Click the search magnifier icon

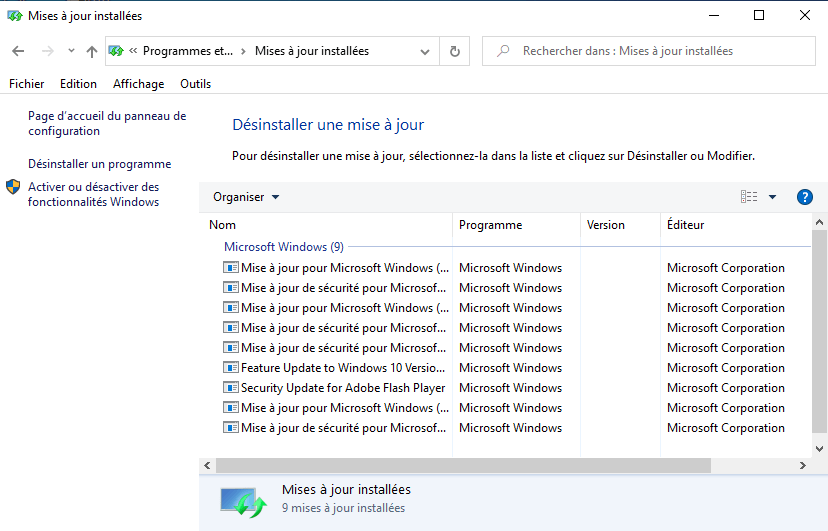point(503,51)
